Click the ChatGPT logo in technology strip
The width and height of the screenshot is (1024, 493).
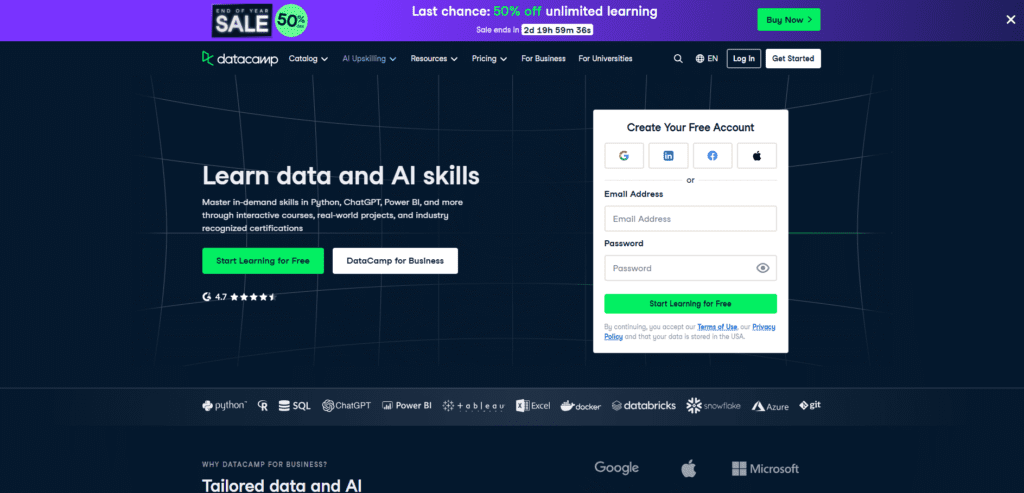point(346,406)
